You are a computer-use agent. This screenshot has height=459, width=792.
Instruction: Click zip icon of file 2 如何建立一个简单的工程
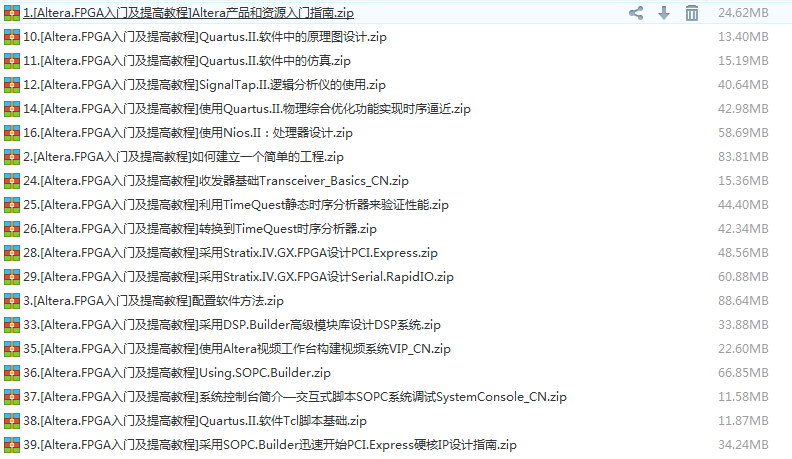pos(12,157)
